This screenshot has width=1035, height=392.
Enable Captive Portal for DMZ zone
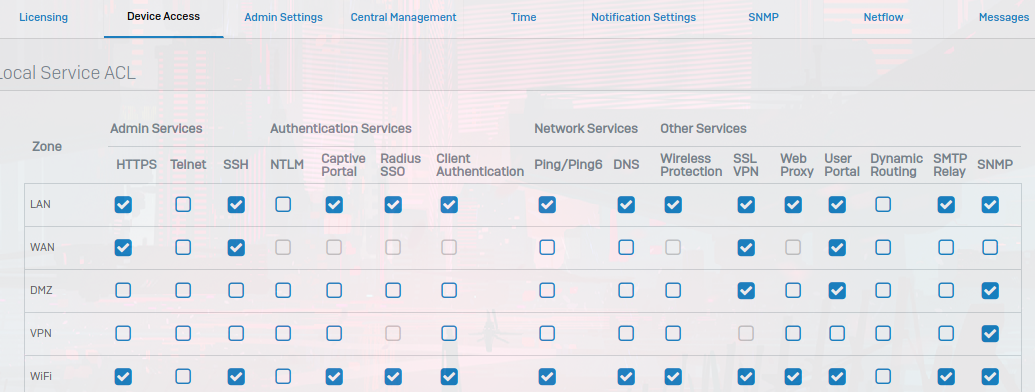334,290
